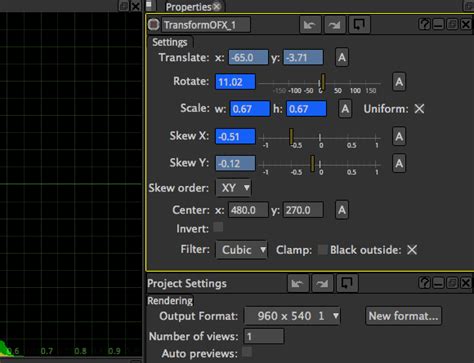Select the Settings tab

pyautogui.click(x=170, y=42)
